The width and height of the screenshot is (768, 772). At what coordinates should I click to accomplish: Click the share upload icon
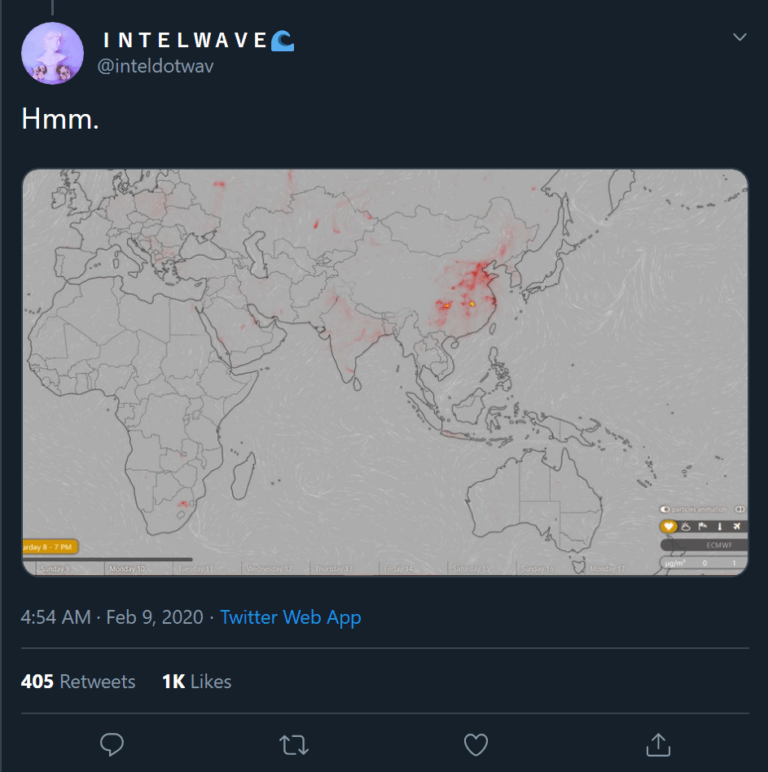tap(658, 744)
